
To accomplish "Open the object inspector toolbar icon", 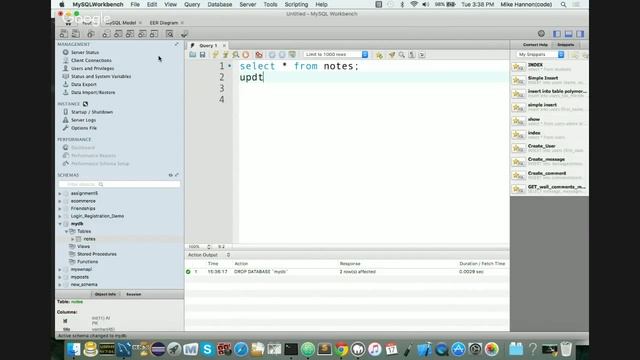I will [91, 34].
